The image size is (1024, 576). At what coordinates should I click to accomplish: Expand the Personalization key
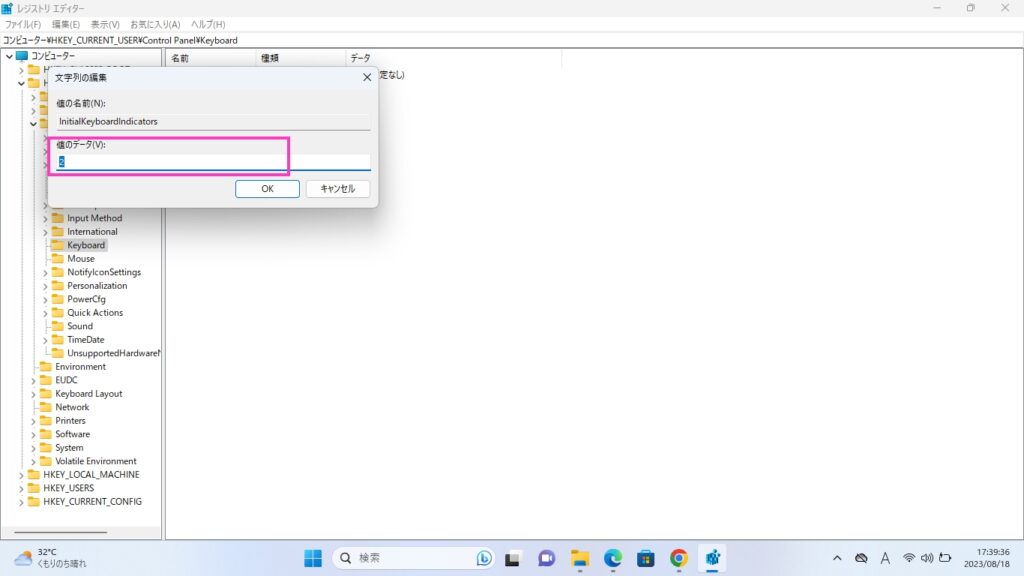(x=45, y=286)
